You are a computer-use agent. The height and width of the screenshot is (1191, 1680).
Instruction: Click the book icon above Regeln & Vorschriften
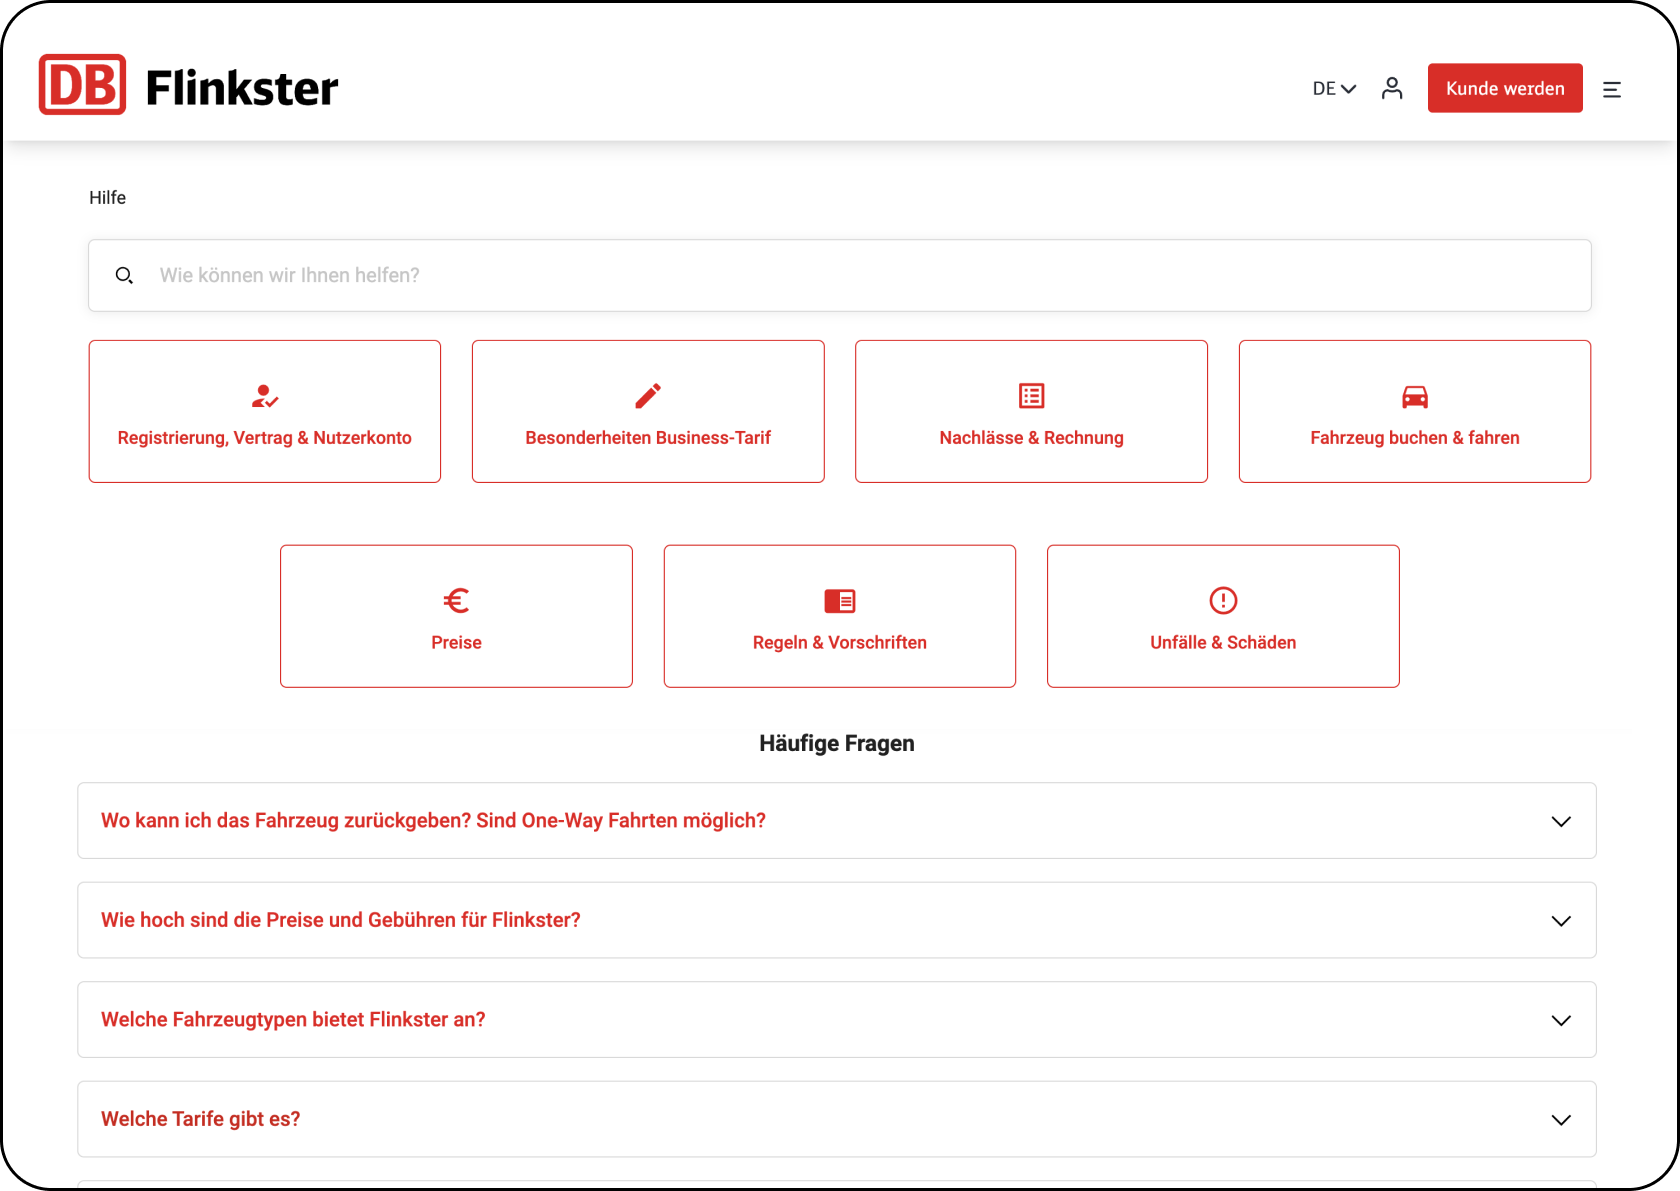tap(839, 601)
